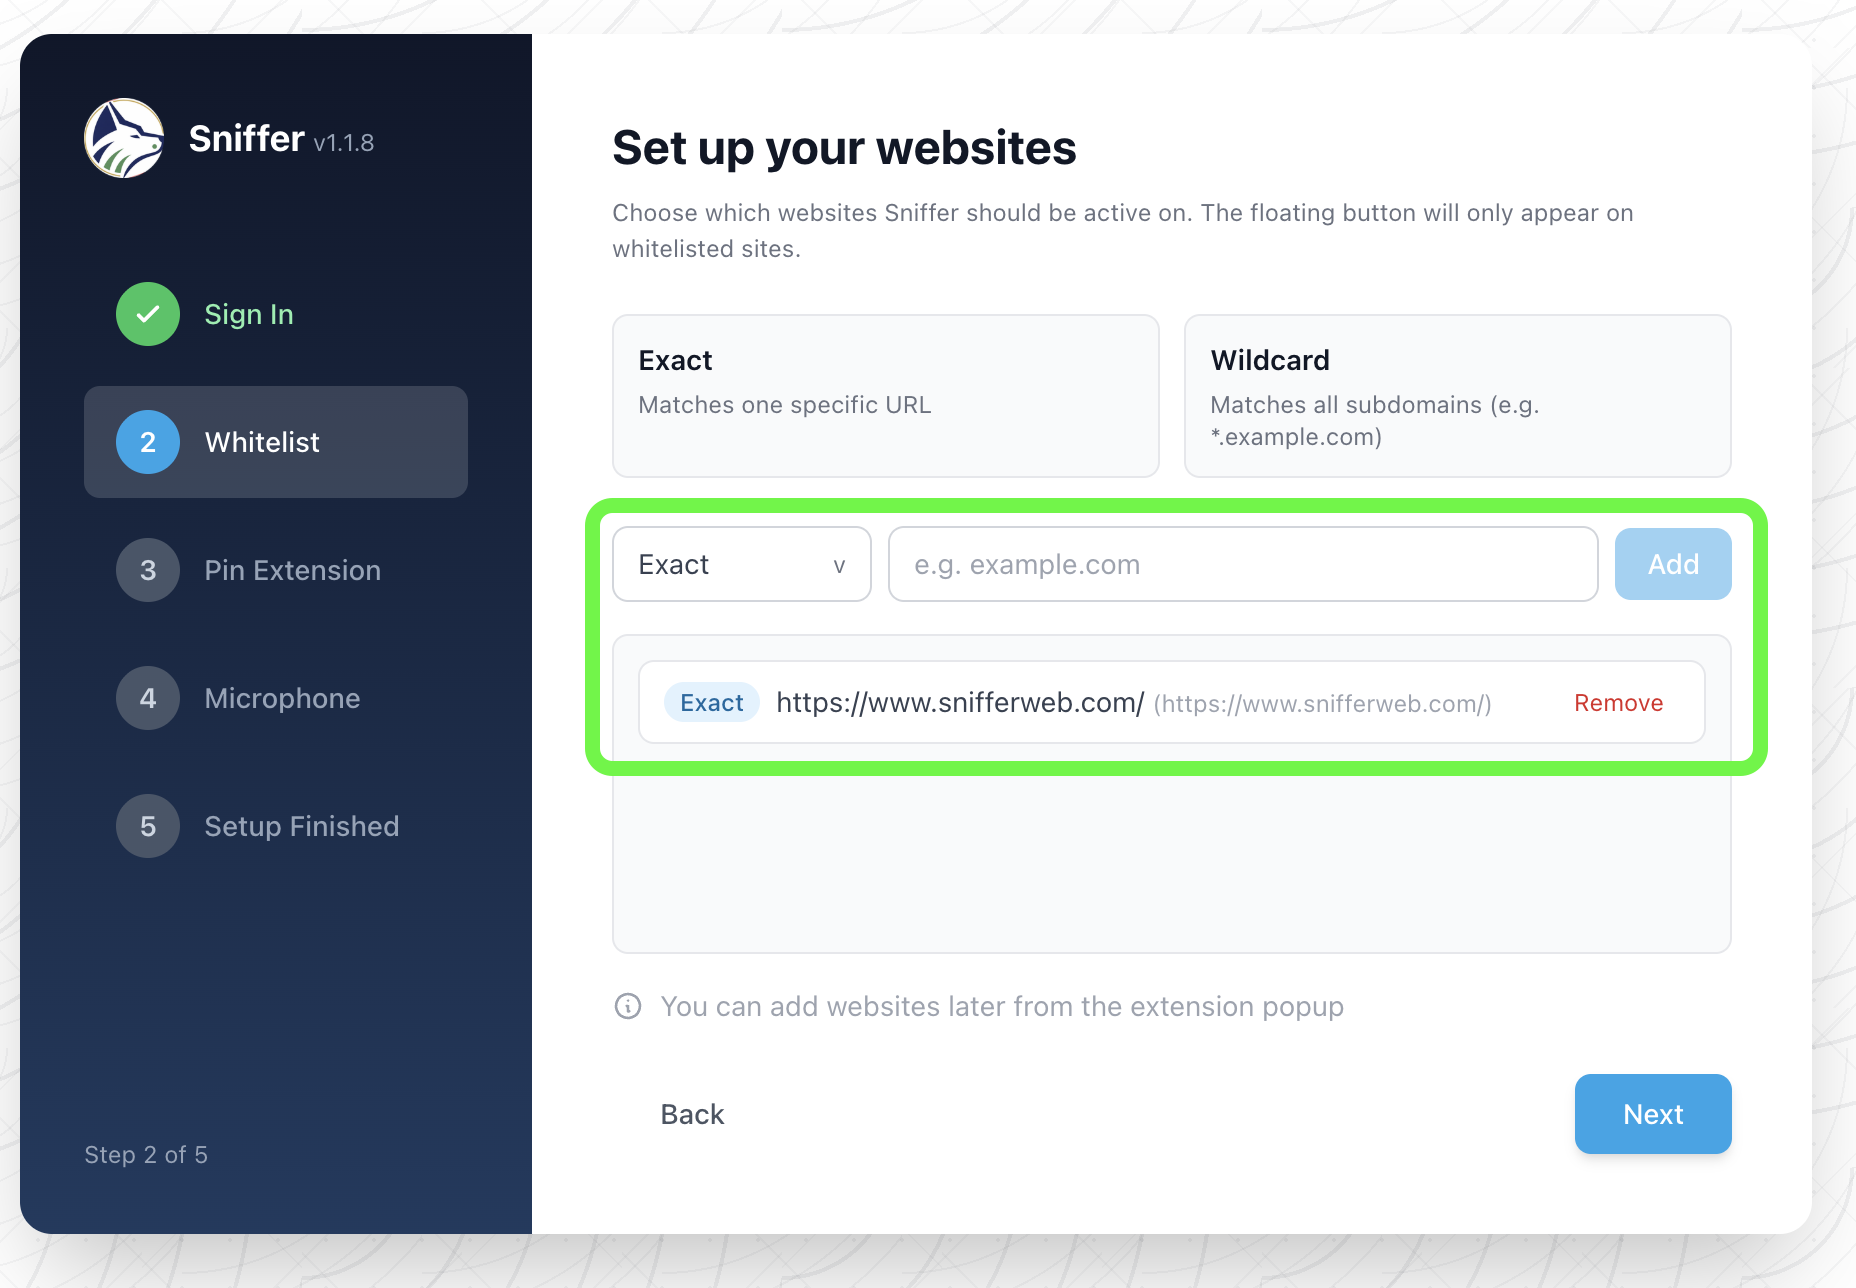Remove the snifferweb.com whitelist entry

(x=1618, y=702)
